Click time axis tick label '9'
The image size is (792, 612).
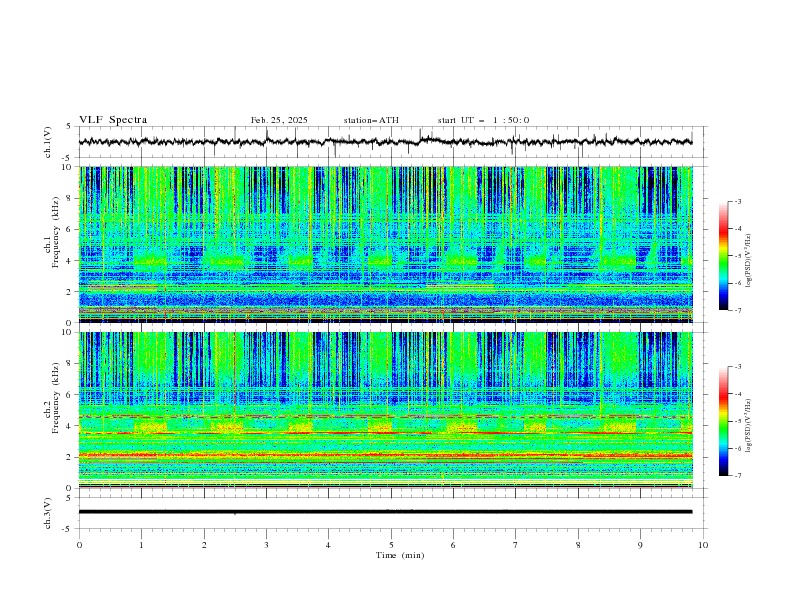(640, 545)
